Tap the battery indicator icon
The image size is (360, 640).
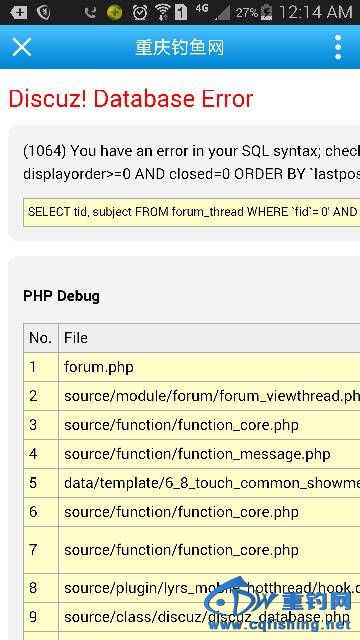coord(267,12)
